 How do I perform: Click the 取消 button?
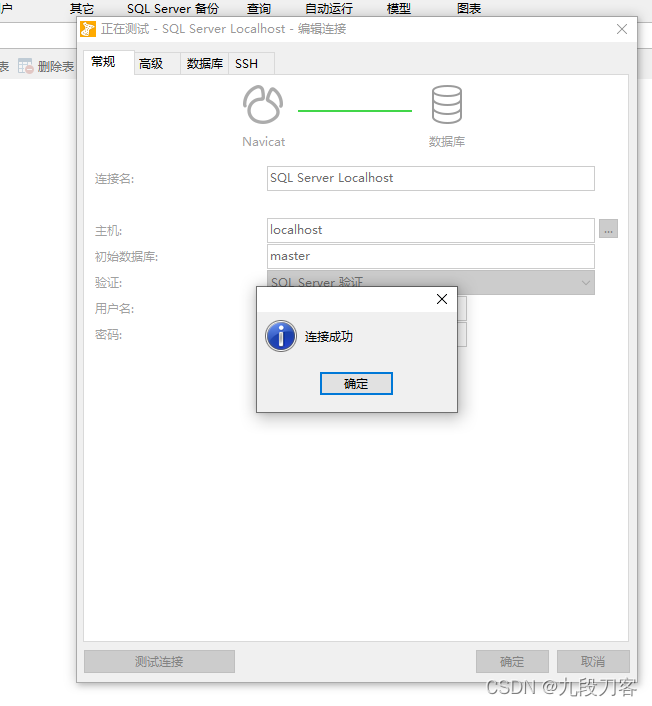click(593, 661)
